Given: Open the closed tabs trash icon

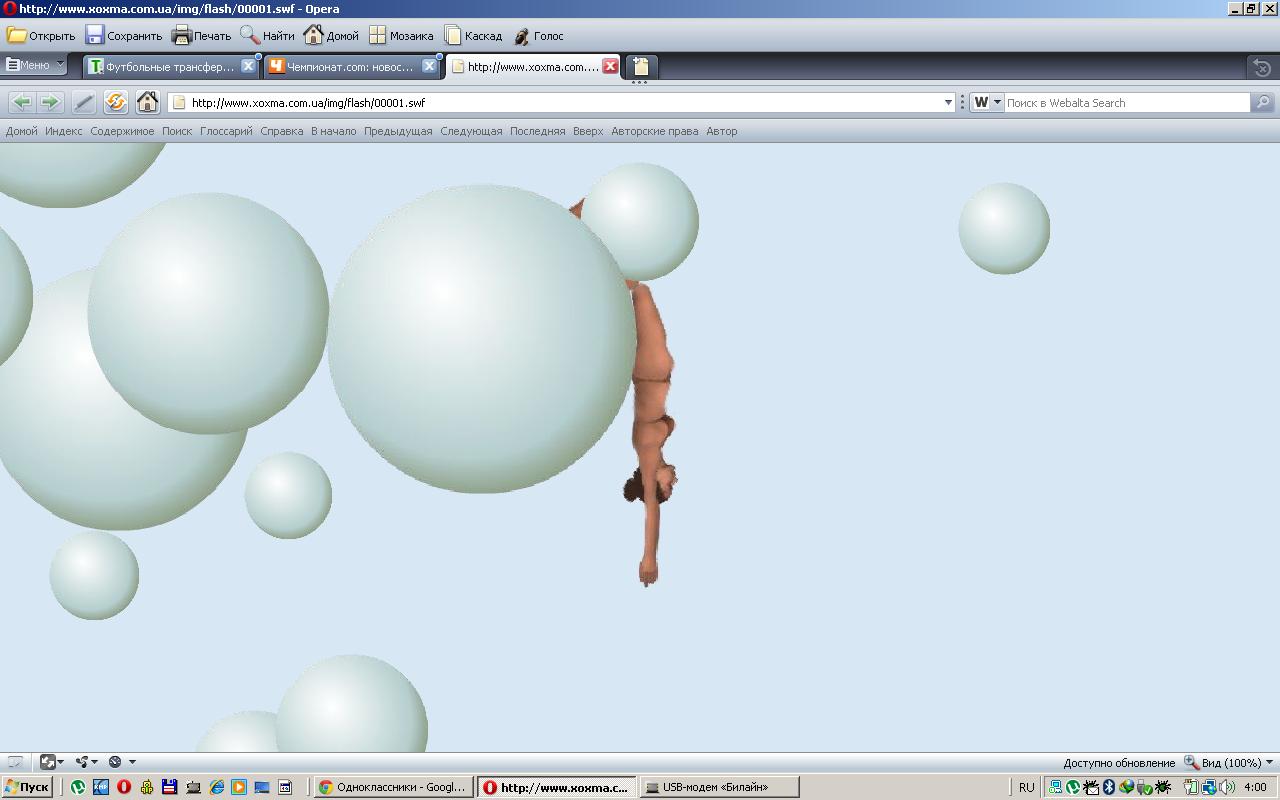Looking at the screenshot, I should [1261, 67].
